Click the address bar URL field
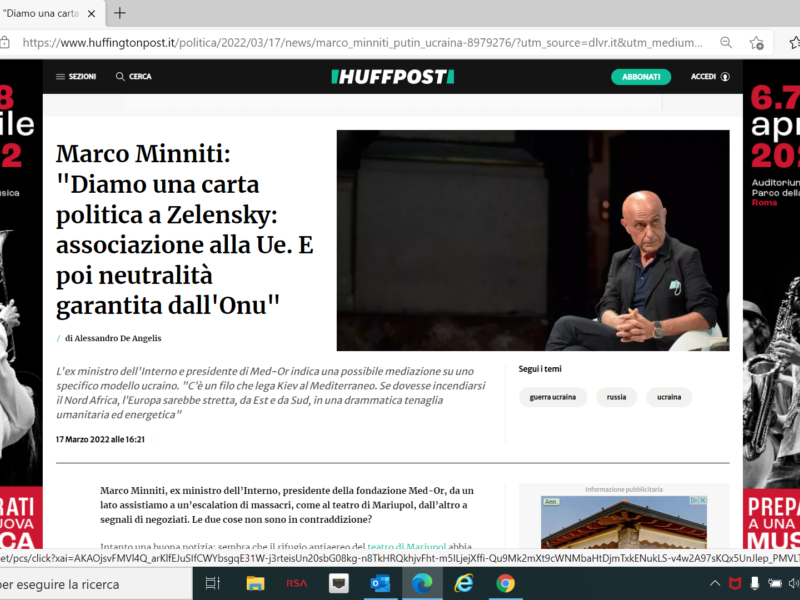The width and height of the screenshot is (800, 600). tap(362, 43)
